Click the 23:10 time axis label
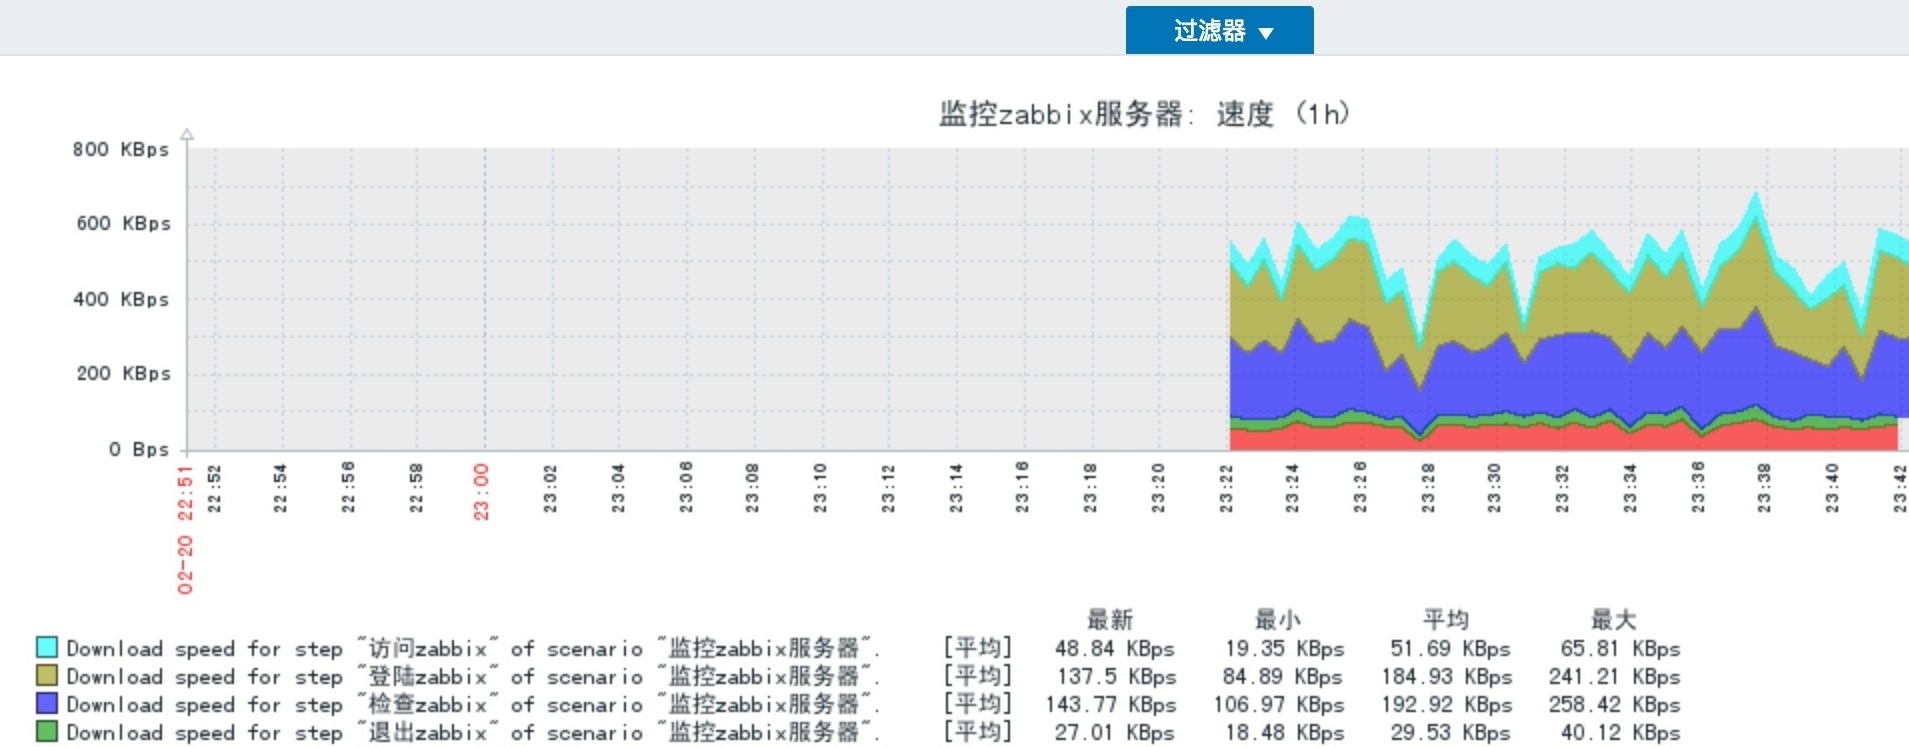Screen dimensions: 1909x747 coord(820,488)
